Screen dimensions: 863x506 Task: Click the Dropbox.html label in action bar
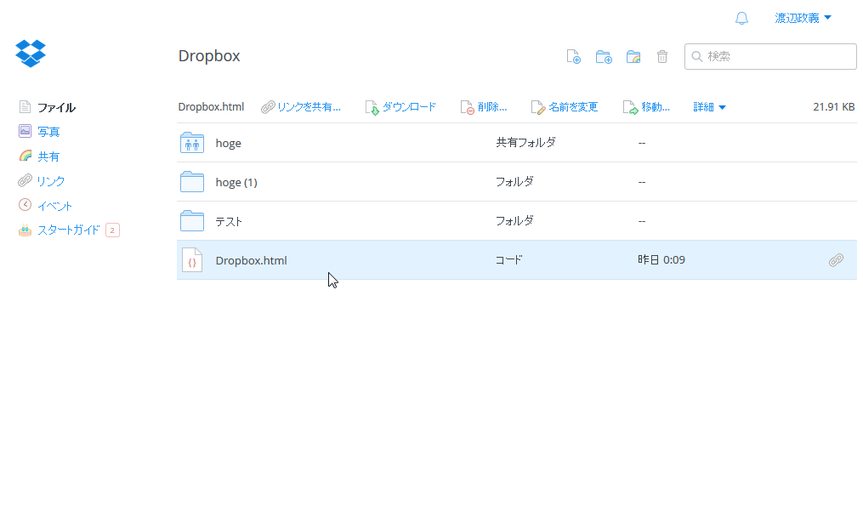(211, 107)
